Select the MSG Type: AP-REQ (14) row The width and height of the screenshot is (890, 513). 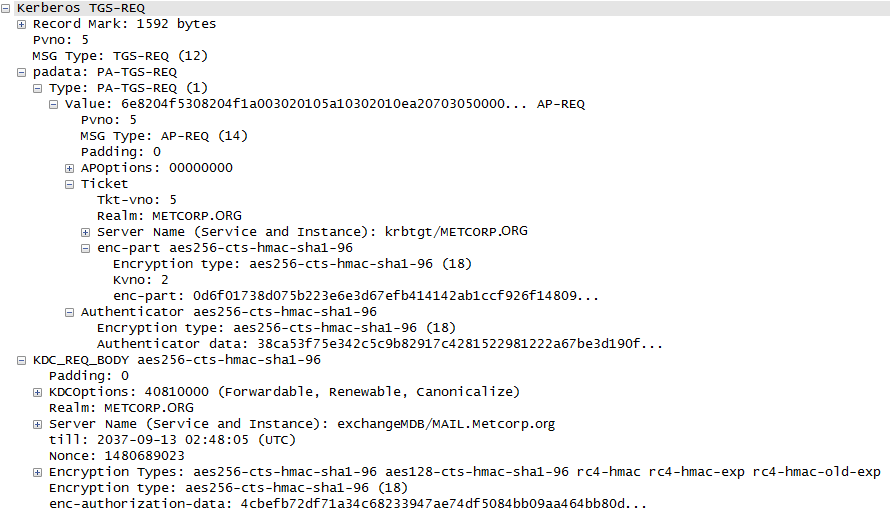[163, 136]
